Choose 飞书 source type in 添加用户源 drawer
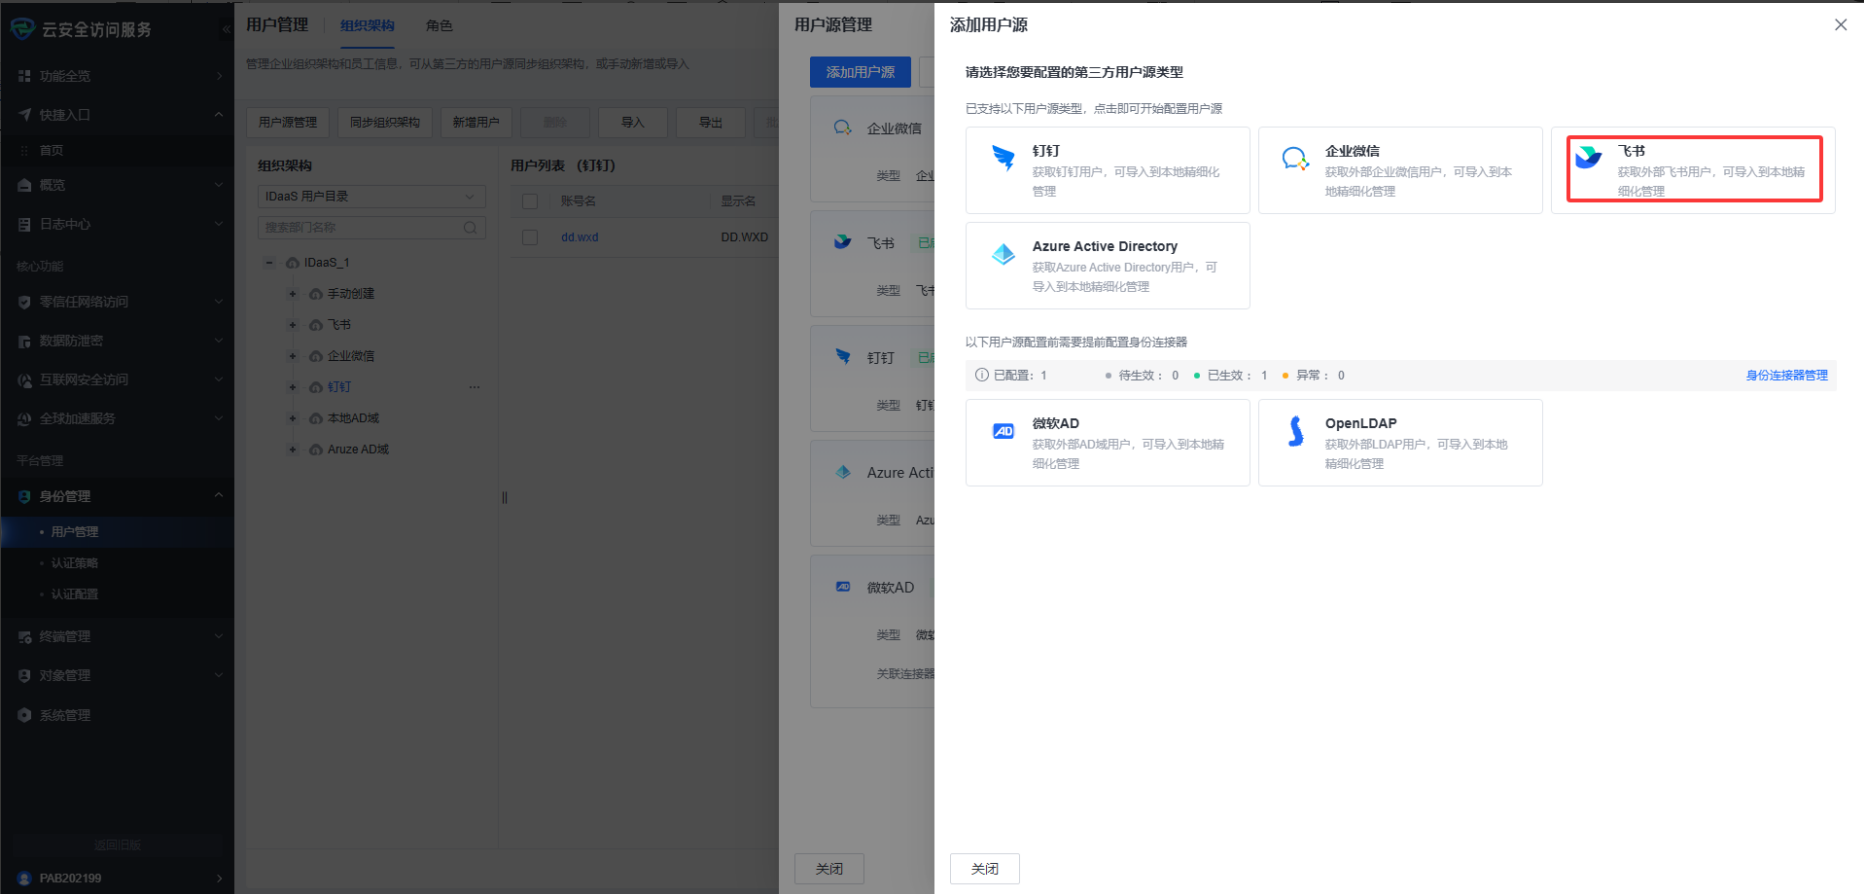This screenshot has width=1864, height=894. pos(1693,170)
